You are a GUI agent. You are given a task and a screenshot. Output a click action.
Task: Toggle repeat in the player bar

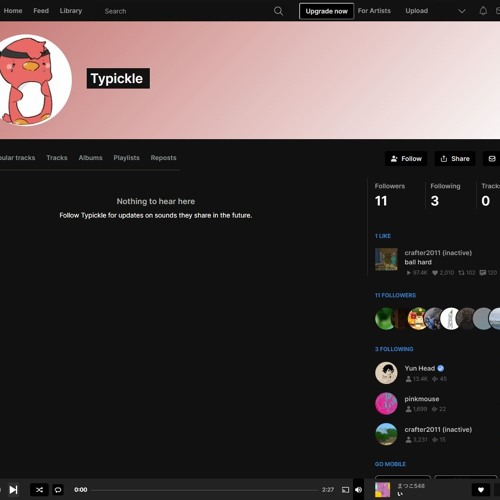point(58,490)
